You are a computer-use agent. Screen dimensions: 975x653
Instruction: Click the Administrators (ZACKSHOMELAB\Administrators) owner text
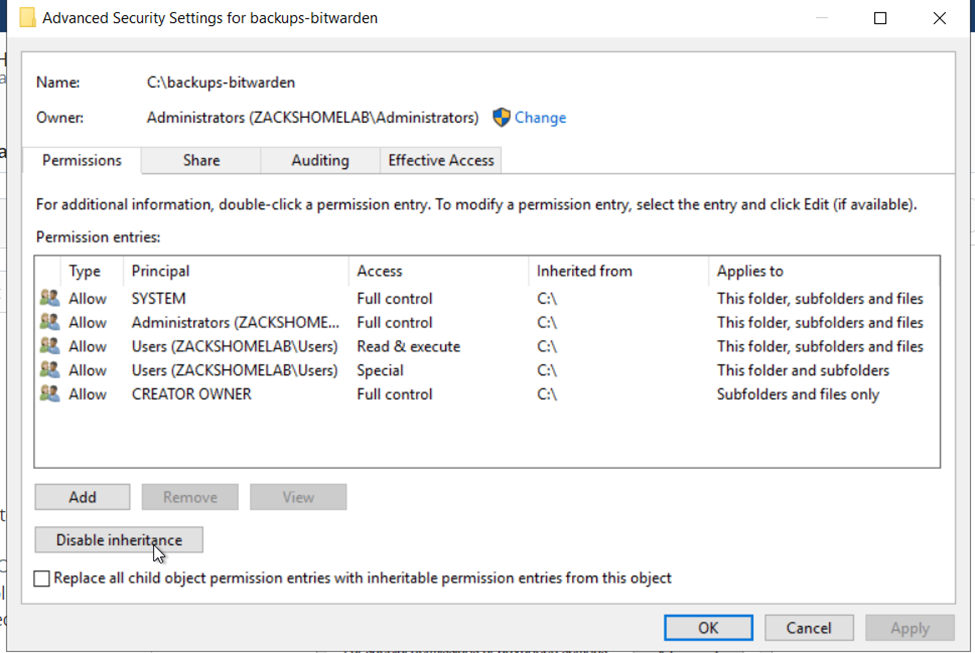313,118
